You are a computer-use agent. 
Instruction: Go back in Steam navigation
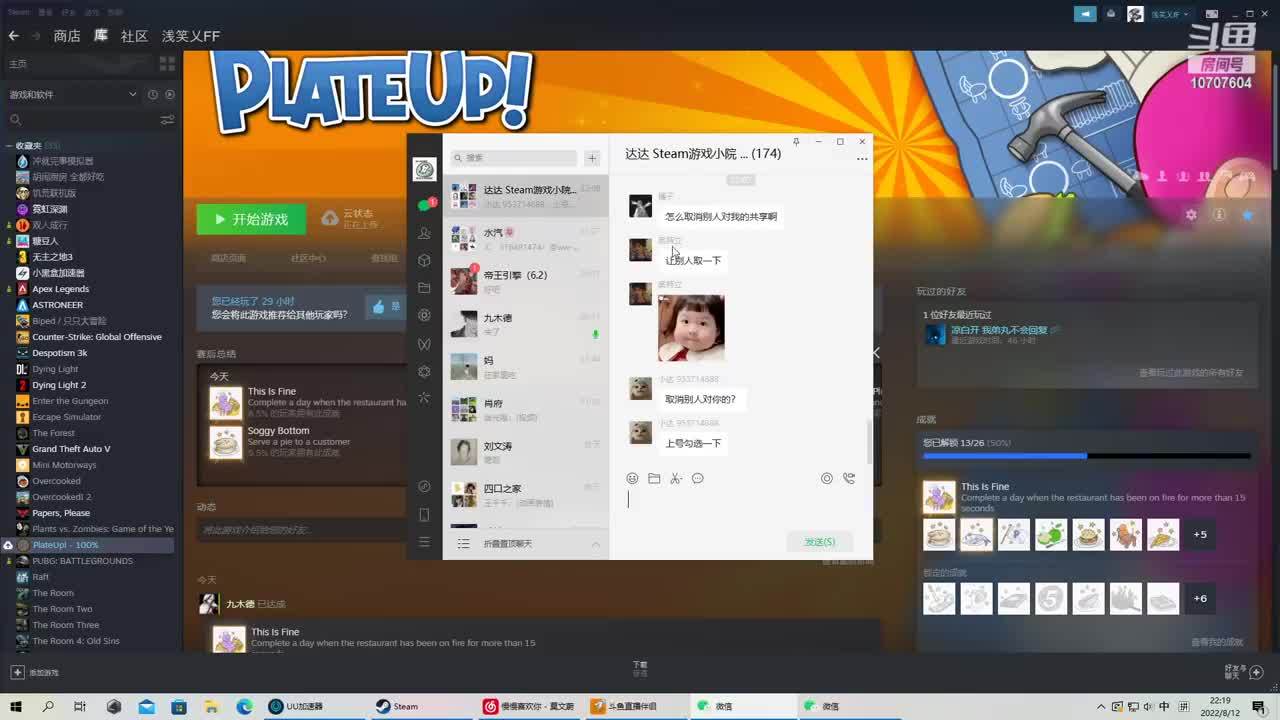pyautogui.click(x=13, y=36)
